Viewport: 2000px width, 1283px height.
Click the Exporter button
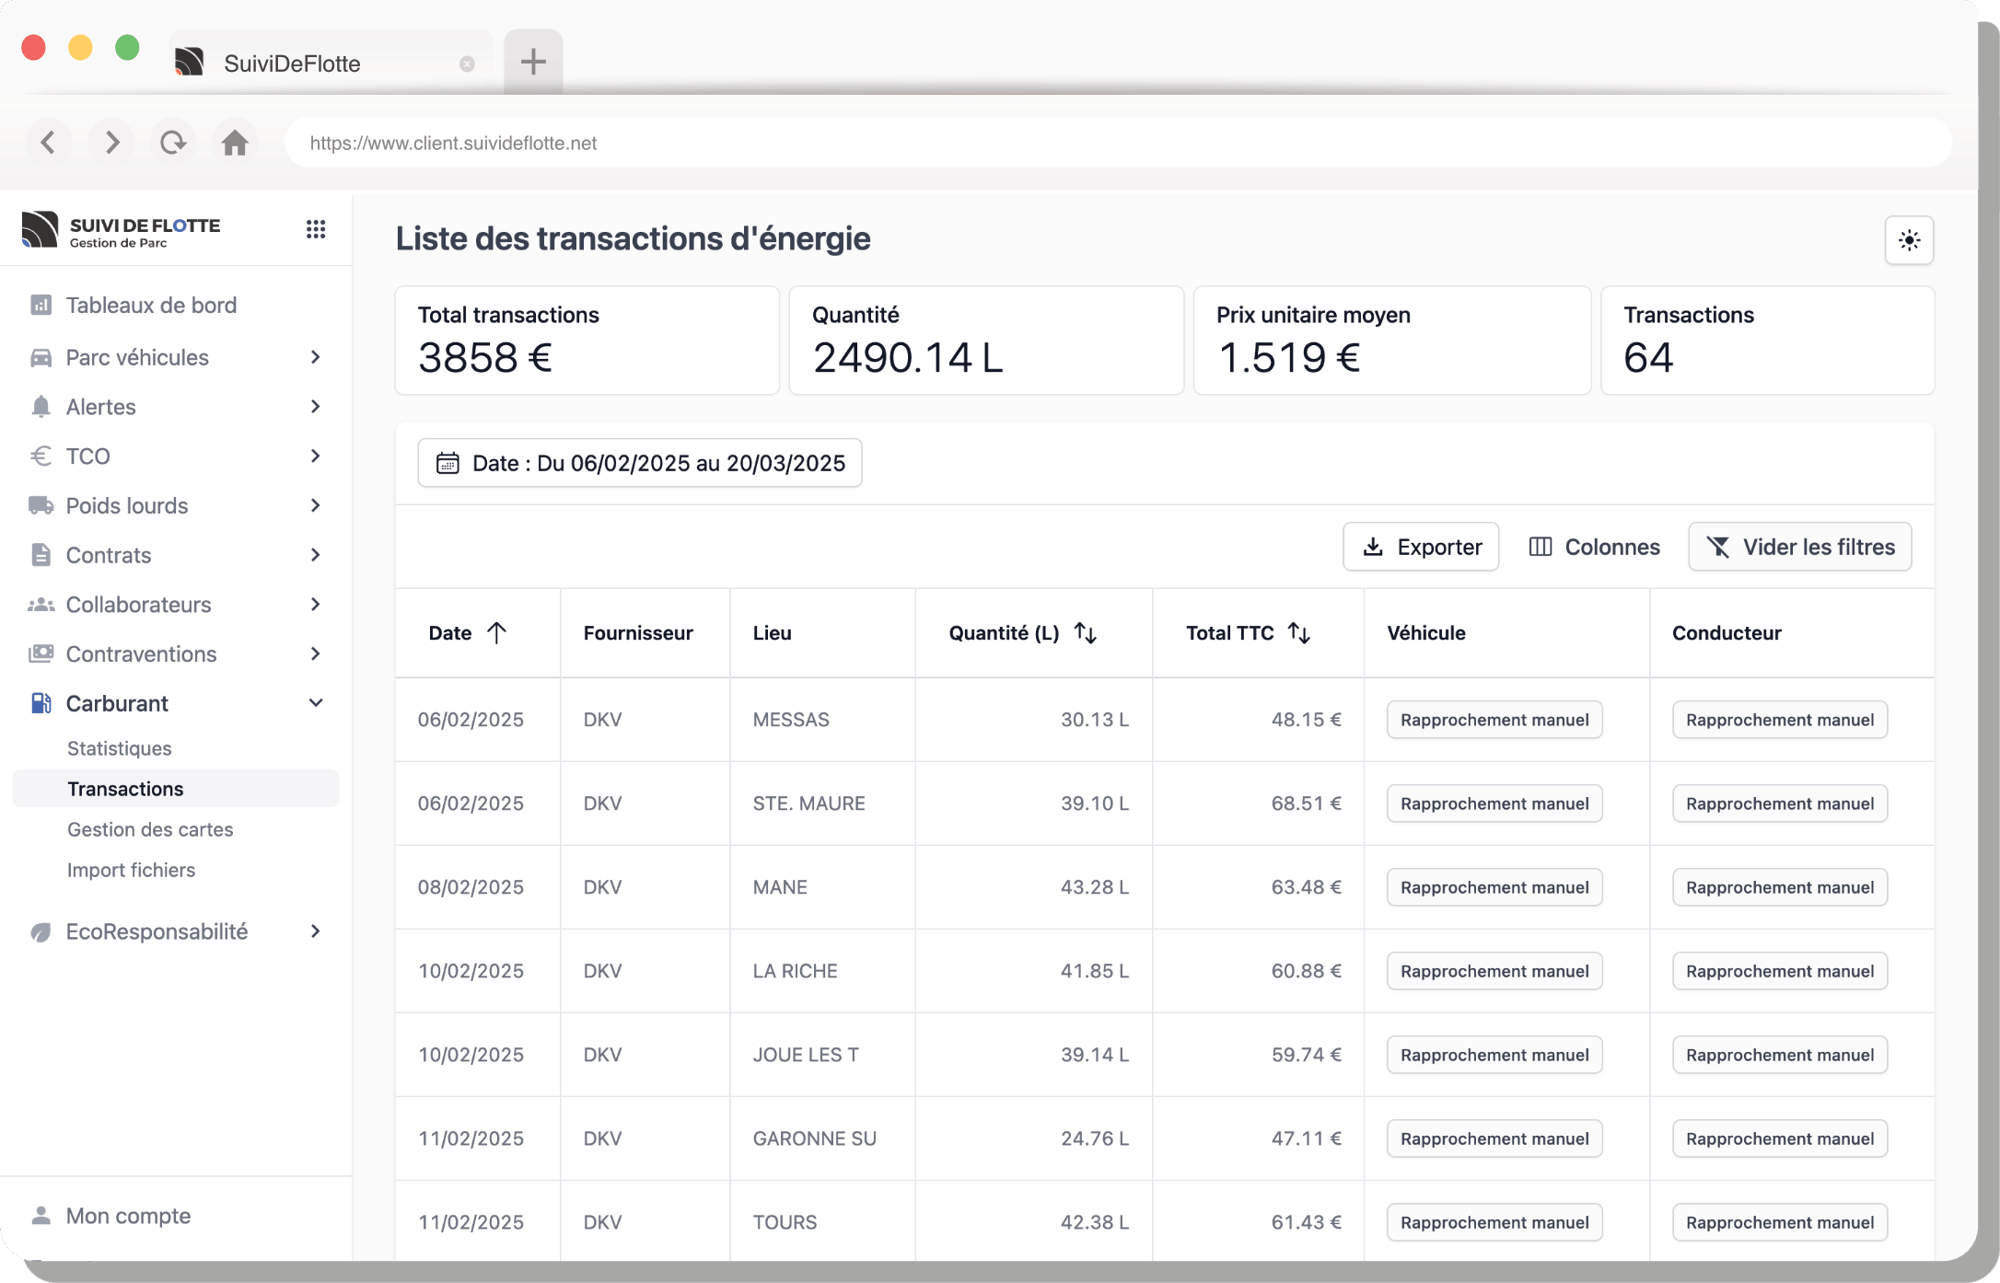pos(1421,547)
